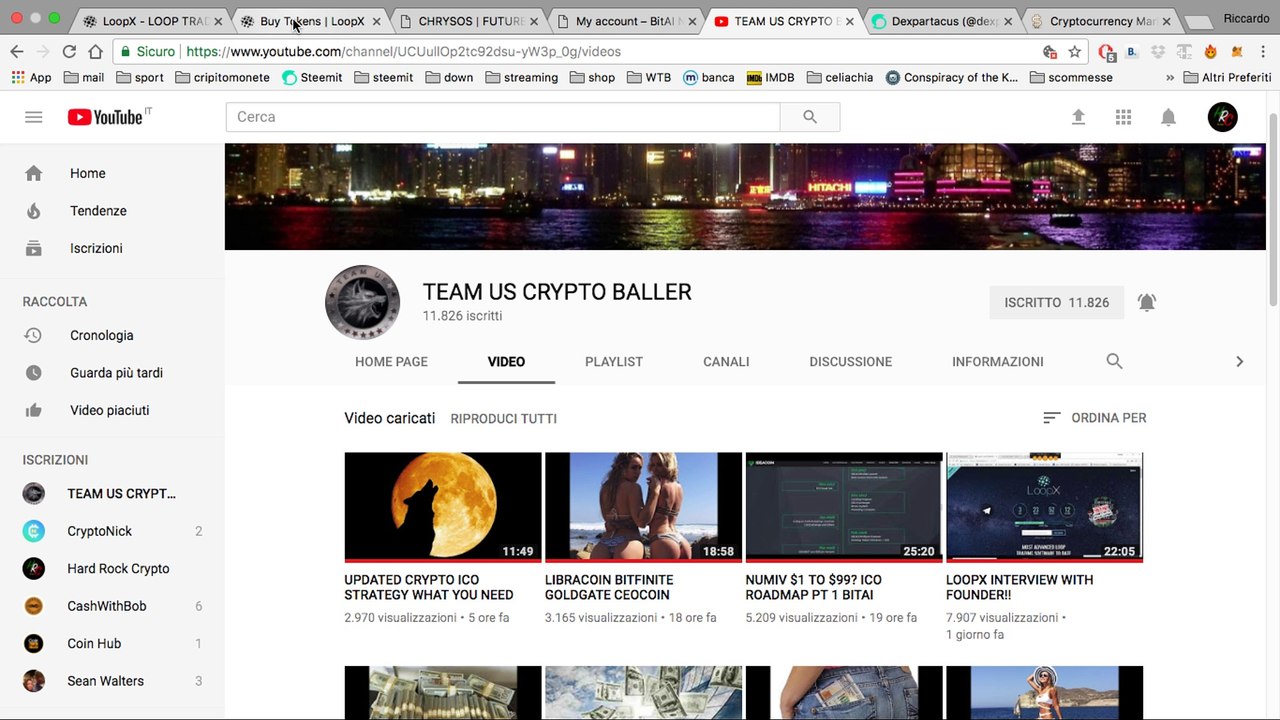
Task: Open the channel HOME PAGE tab
Action: click(x=391, y=362)
